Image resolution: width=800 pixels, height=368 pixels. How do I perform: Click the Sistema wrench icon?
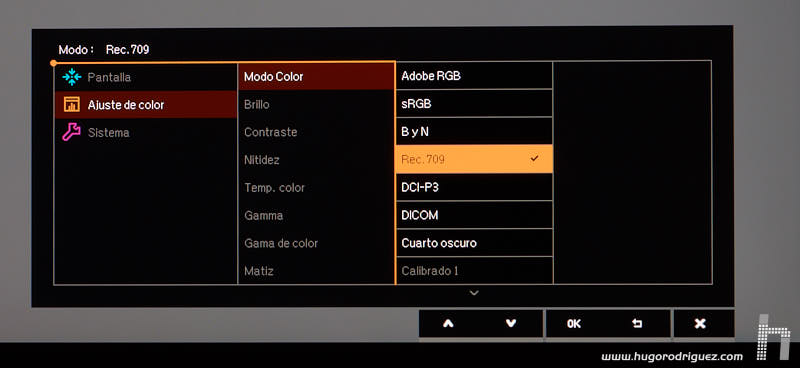[x=71, y=132]
